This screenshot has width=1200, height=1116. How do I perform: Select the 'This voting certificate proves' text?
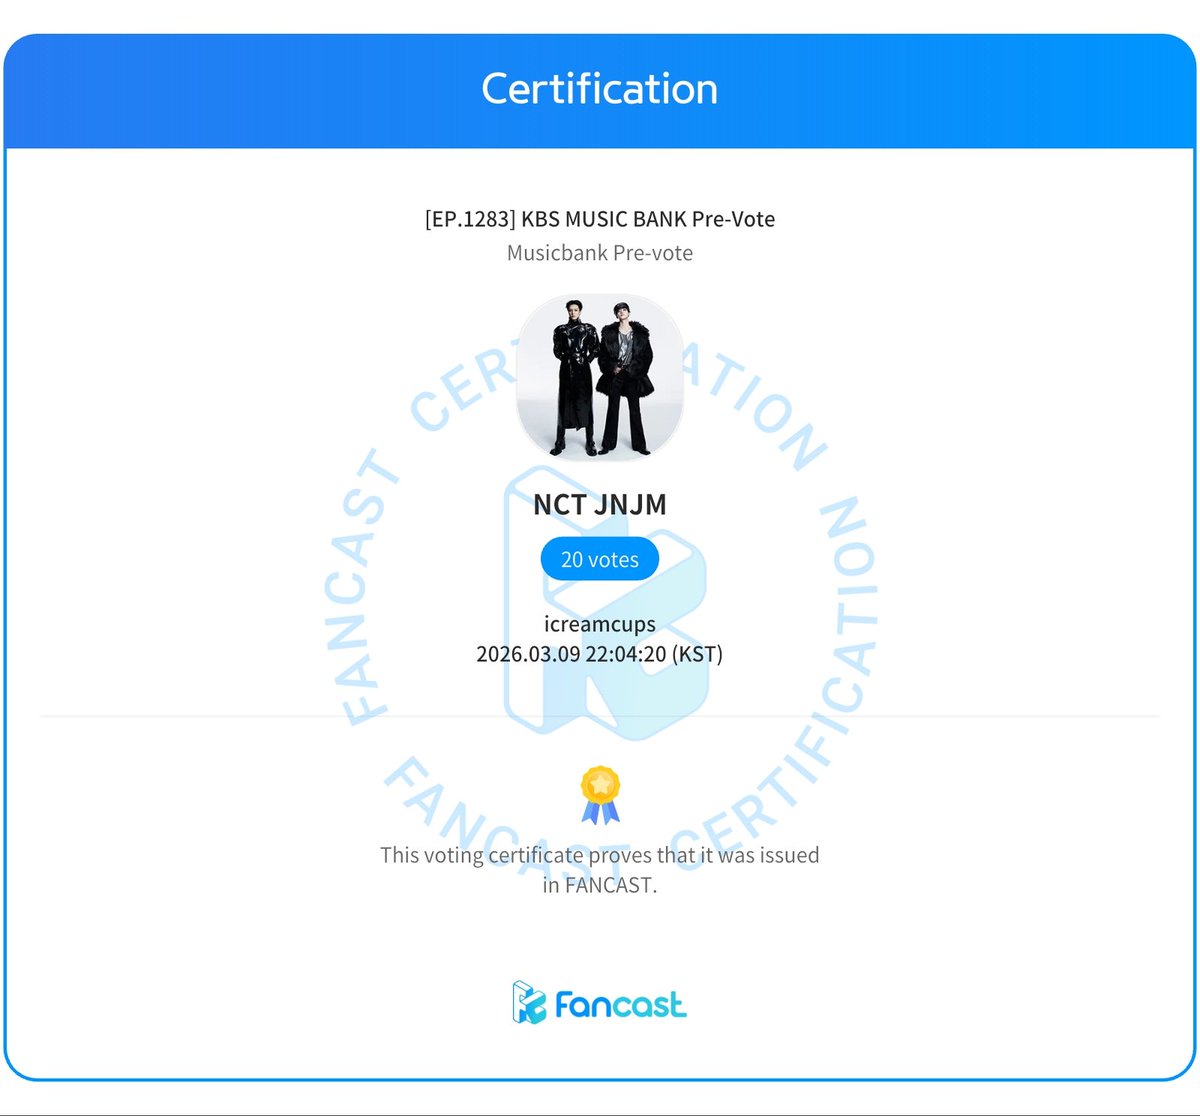coord(600,870)
